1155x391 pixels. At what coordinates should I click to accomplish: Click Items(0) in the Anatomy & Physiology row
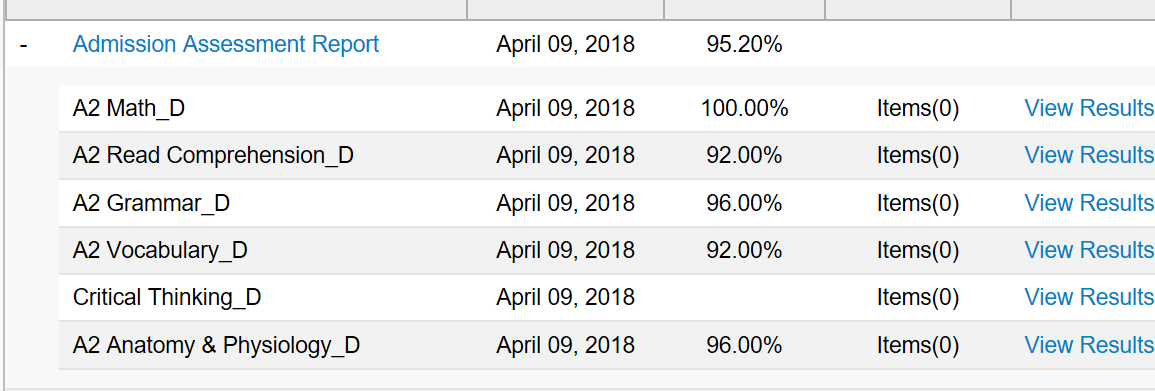click(x=918, y=345)
